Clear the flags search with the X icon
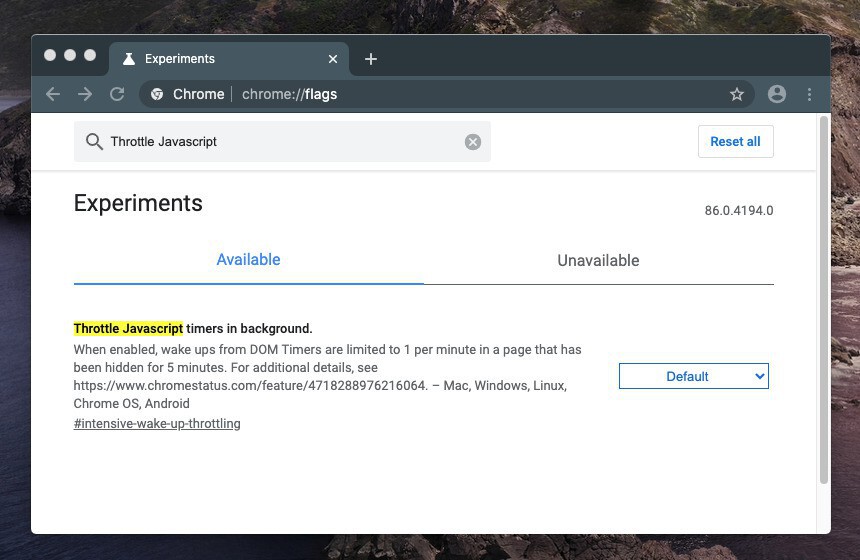Screen dimensions: 860x560 (x=473, y=142)
